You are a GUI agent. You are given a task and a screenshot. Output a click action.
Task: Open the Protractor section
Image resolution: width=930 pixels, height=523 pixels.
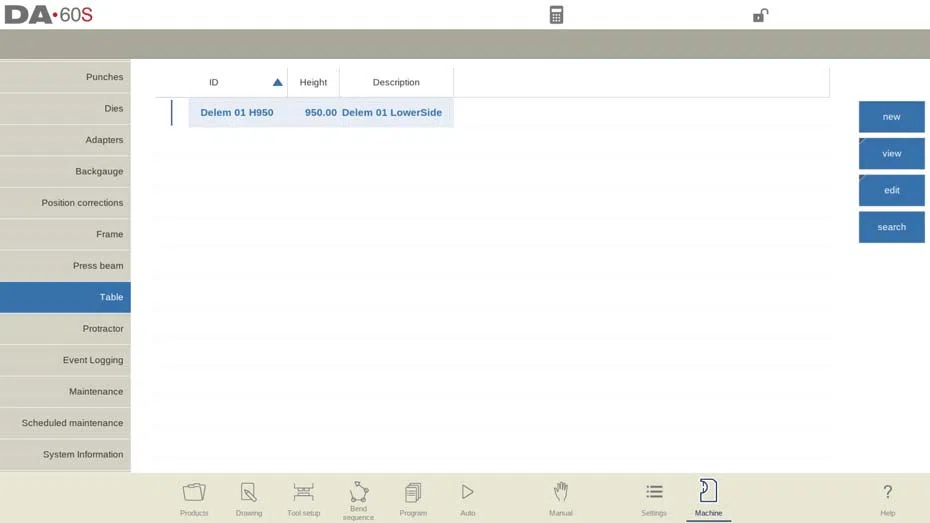click(65, 329)
